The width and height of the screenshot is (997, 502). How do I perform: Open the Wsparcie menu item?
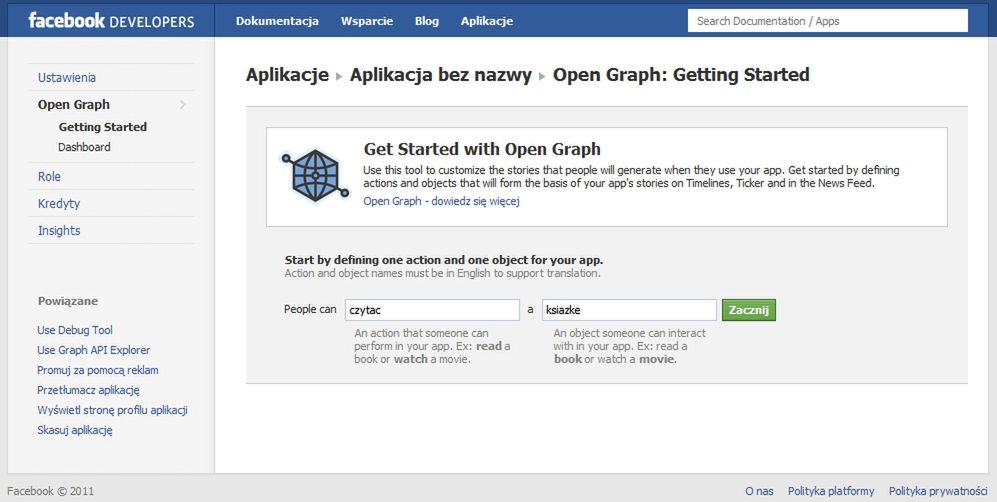pyautogui.click(x=367, y=21)
